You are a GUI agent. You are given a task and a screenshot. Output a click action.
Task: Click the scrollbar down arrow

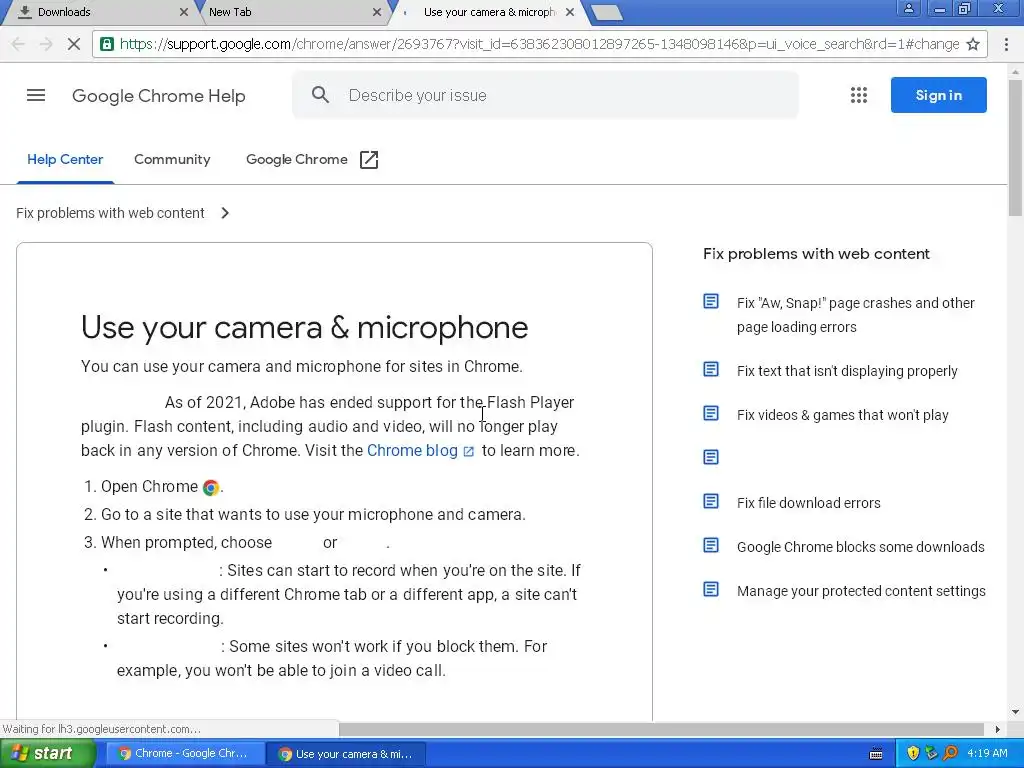click(x=1016, y=712)
